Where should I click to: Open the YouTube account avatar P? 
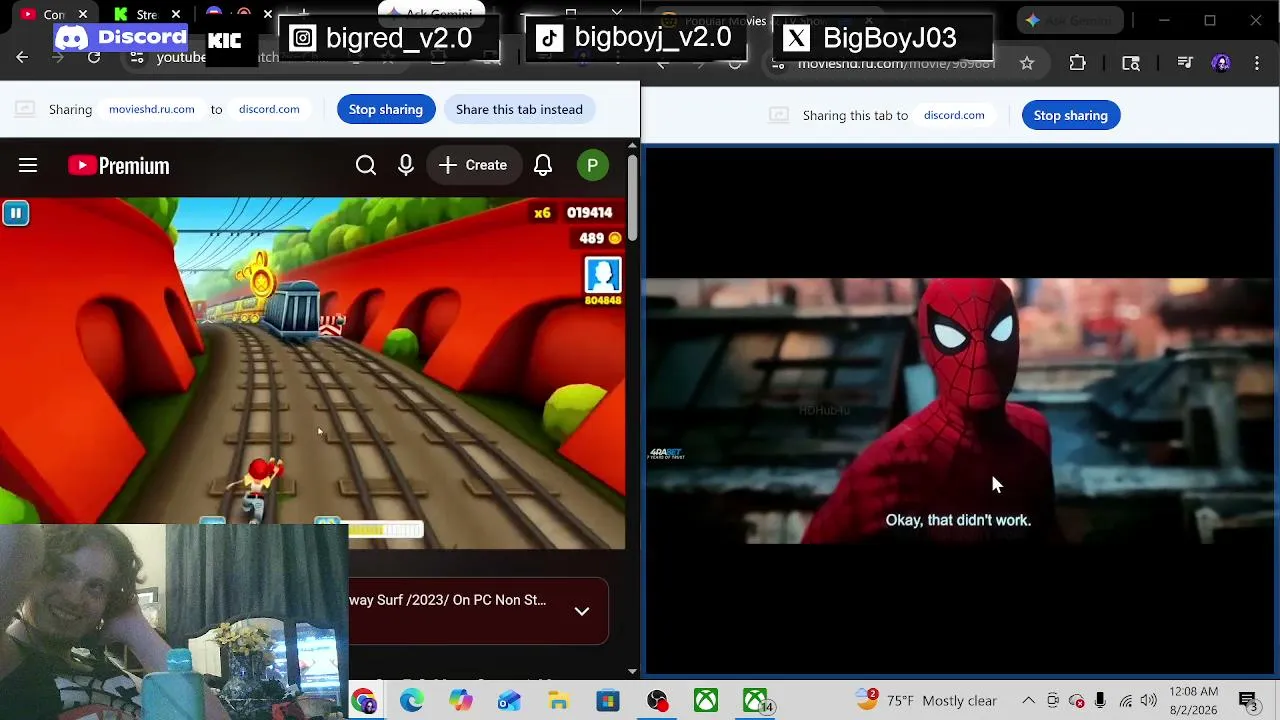593,165
